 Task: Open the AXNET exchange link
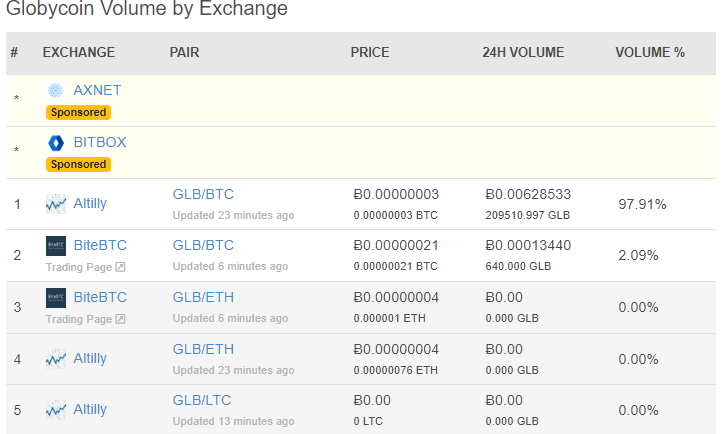tap(97, 90)
